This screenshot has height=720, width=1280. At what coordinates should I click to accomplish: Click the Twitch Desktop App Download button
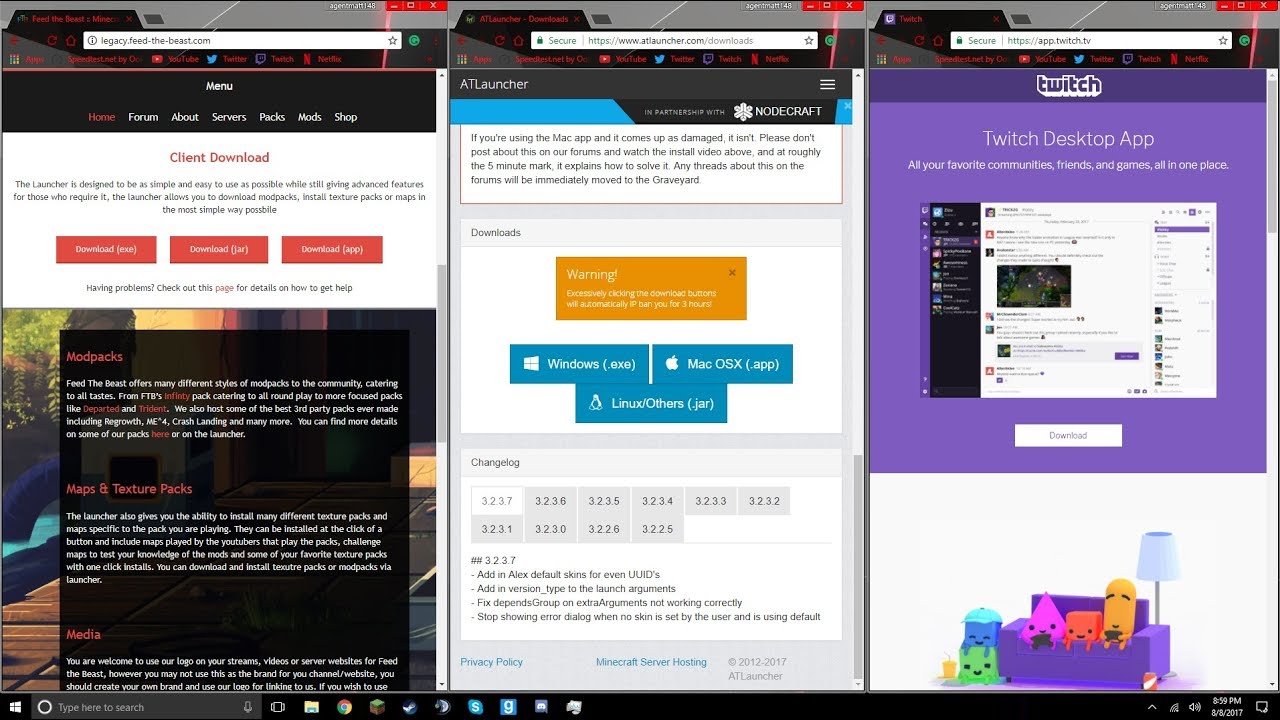tap(1068, 435)
